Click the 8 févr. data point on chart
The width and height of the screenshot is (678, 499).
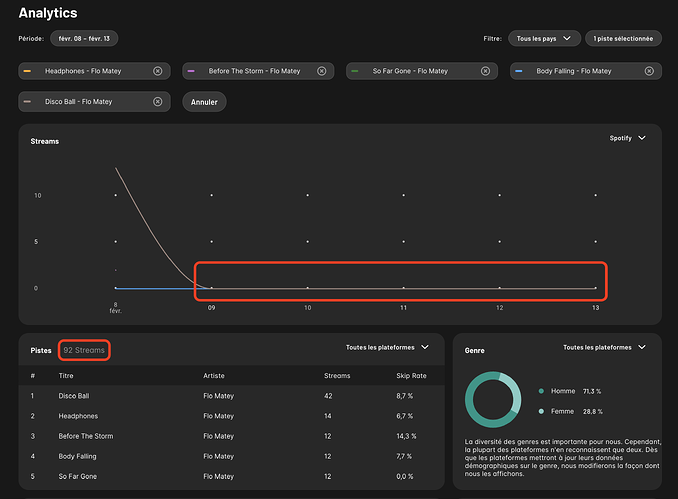tap(116, 288)
